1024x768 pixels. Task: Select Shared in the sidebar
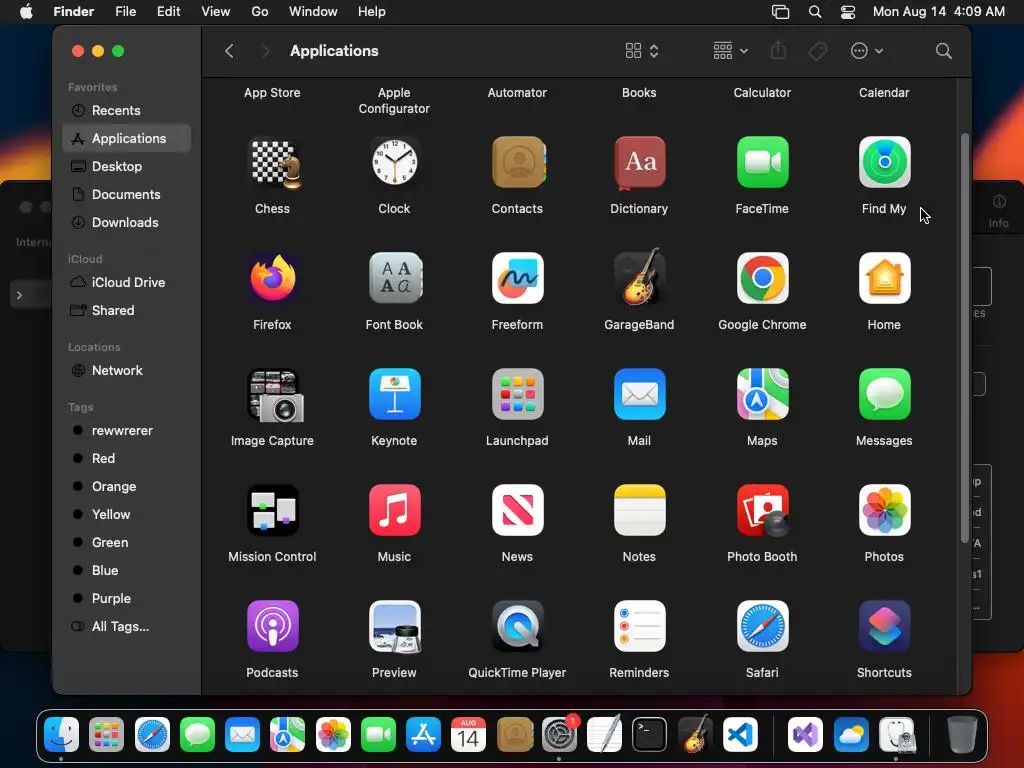coord(127,311)
